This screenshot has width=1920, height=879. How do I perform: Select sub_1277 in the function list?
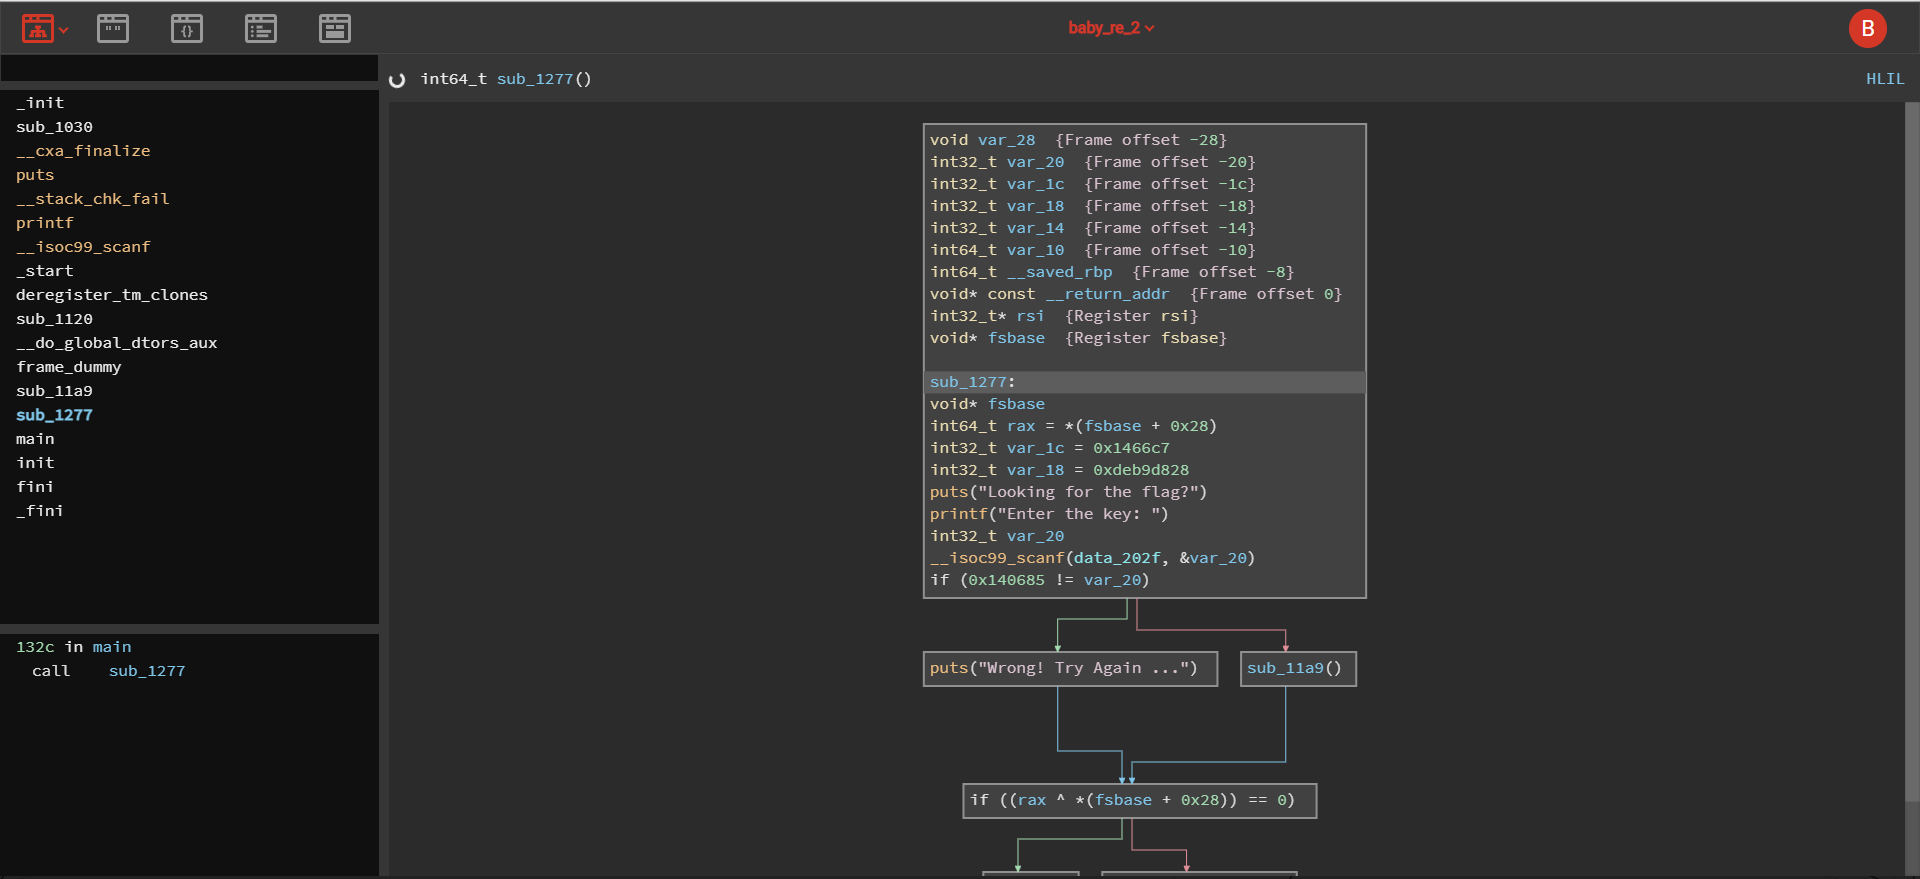point(54,415)
